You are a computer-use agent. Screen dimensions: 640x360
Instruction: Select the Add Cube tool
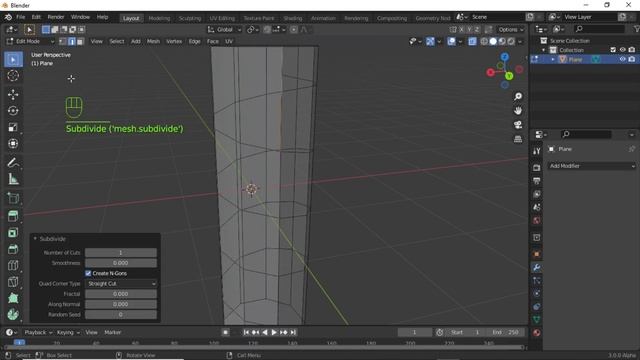click(x=13, y=198)
